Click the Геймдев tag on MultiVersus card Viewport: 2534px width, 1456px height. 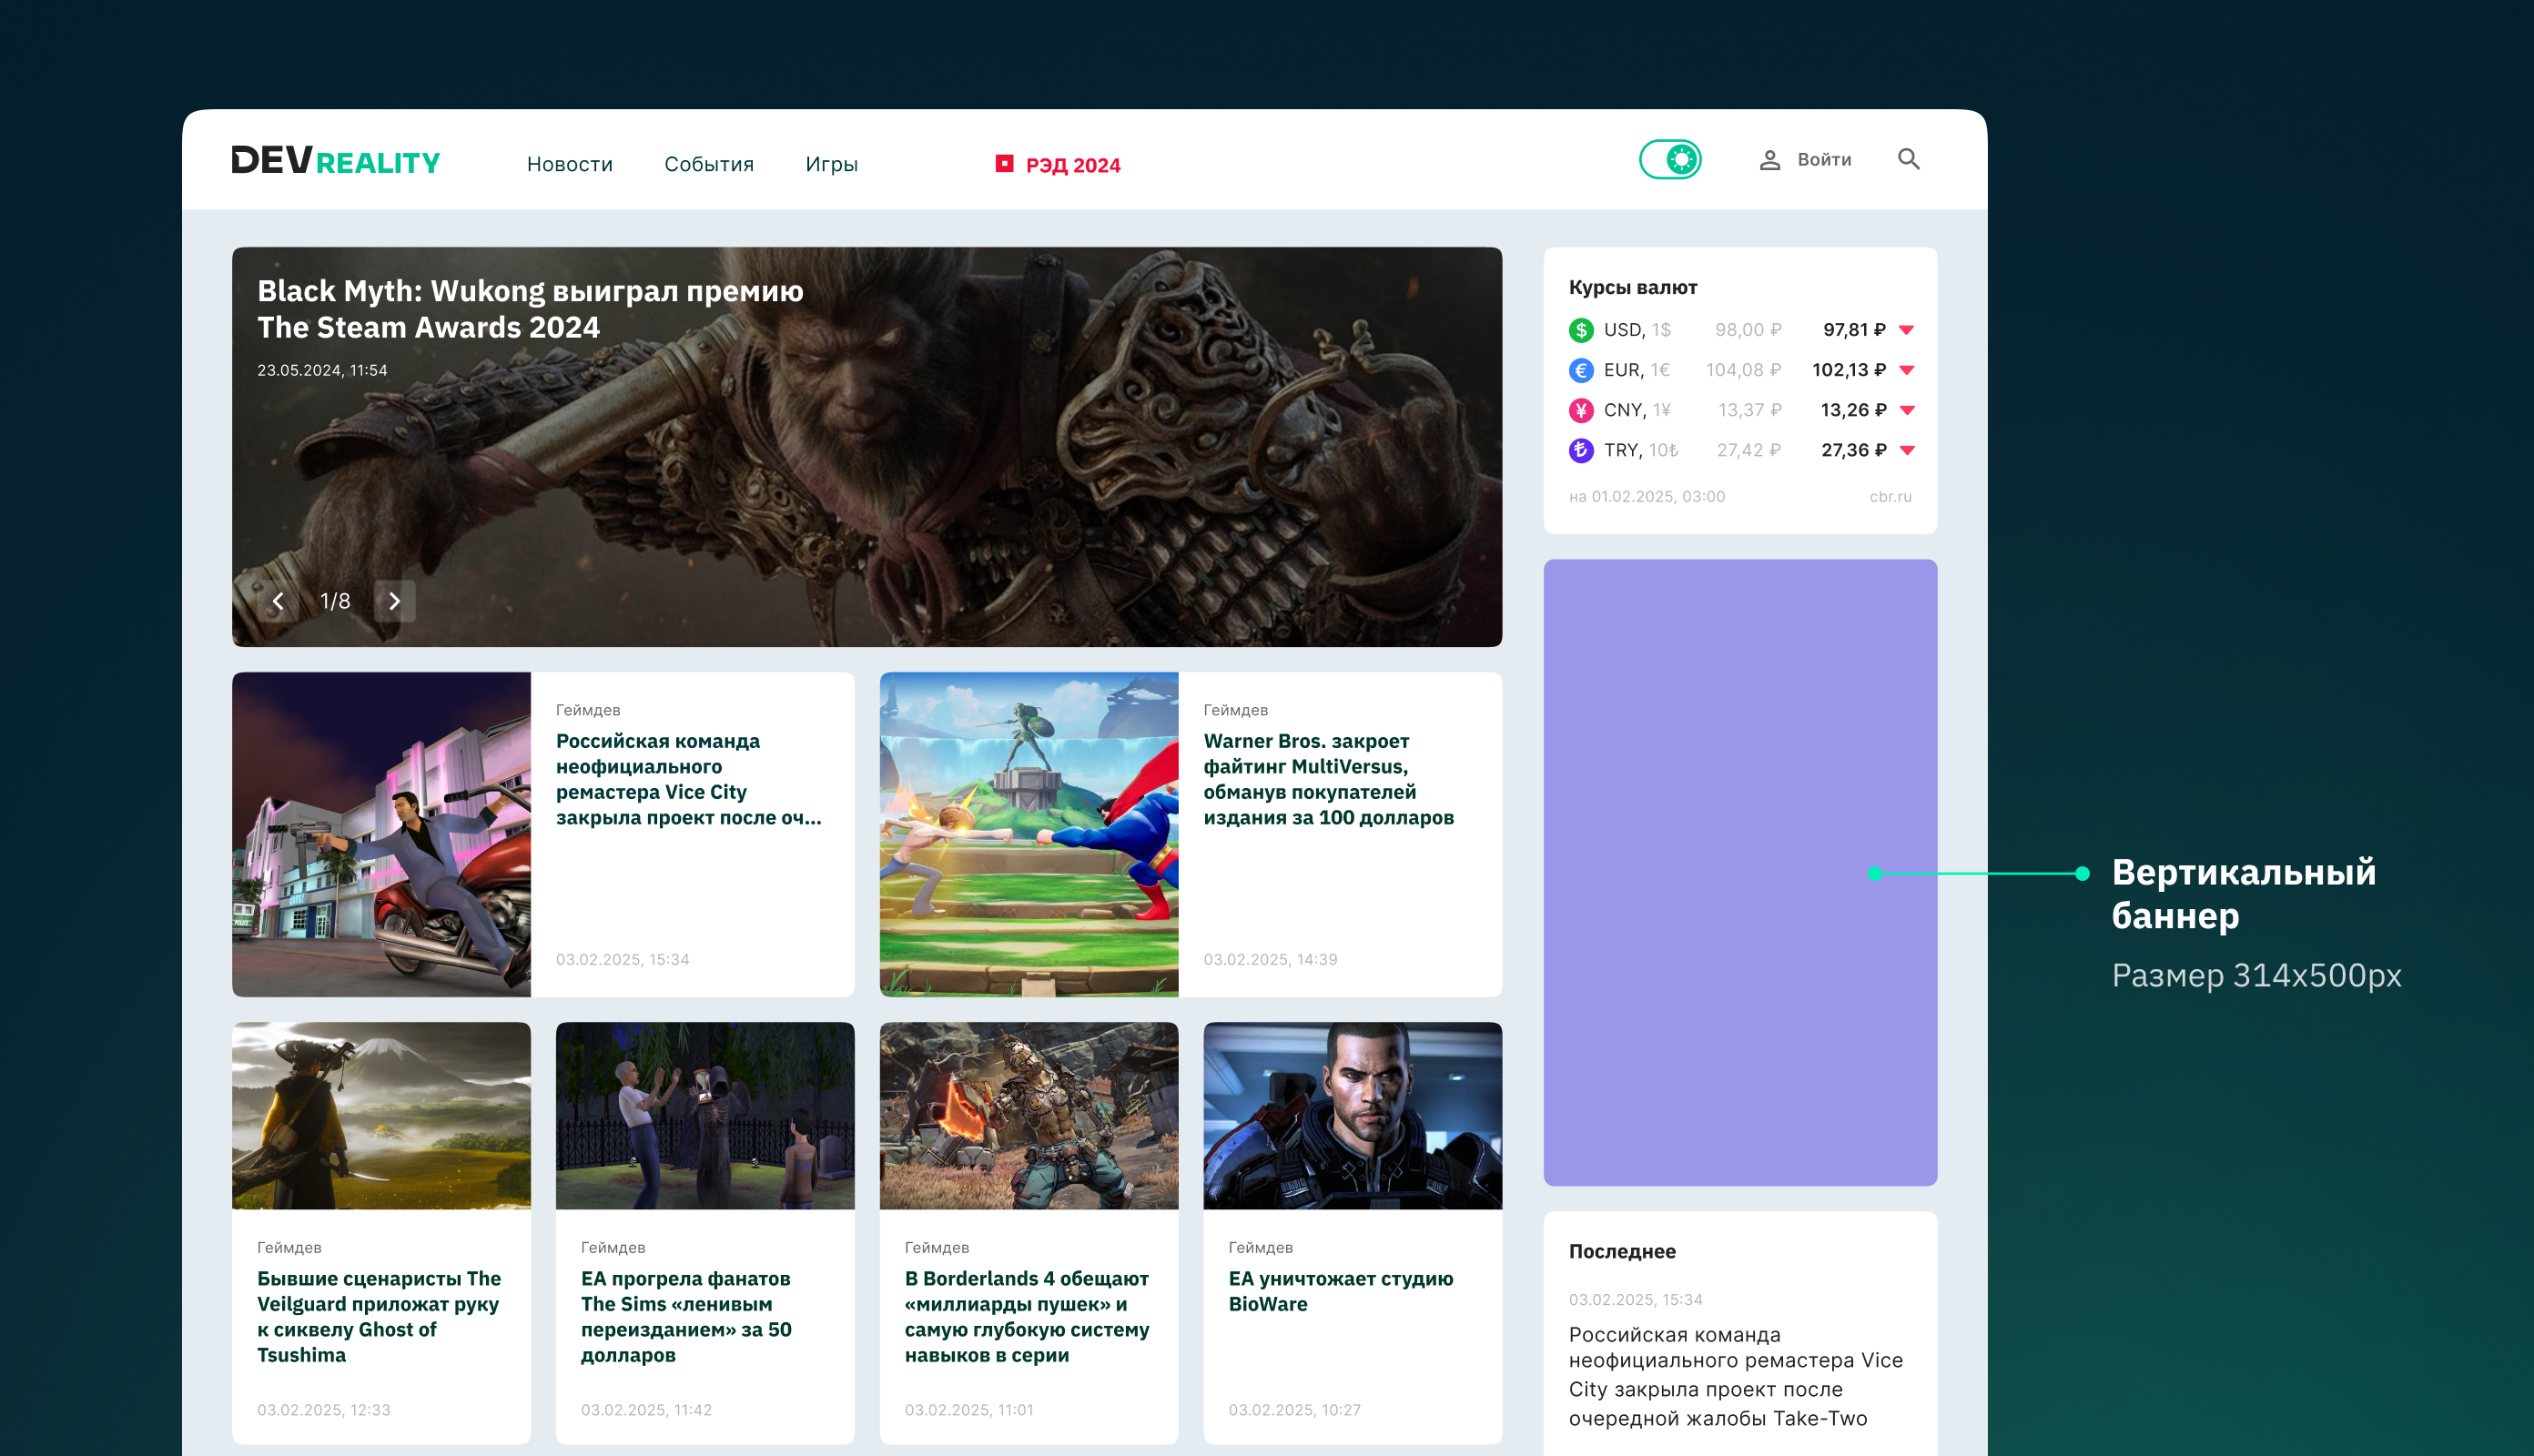(1234, 710)
